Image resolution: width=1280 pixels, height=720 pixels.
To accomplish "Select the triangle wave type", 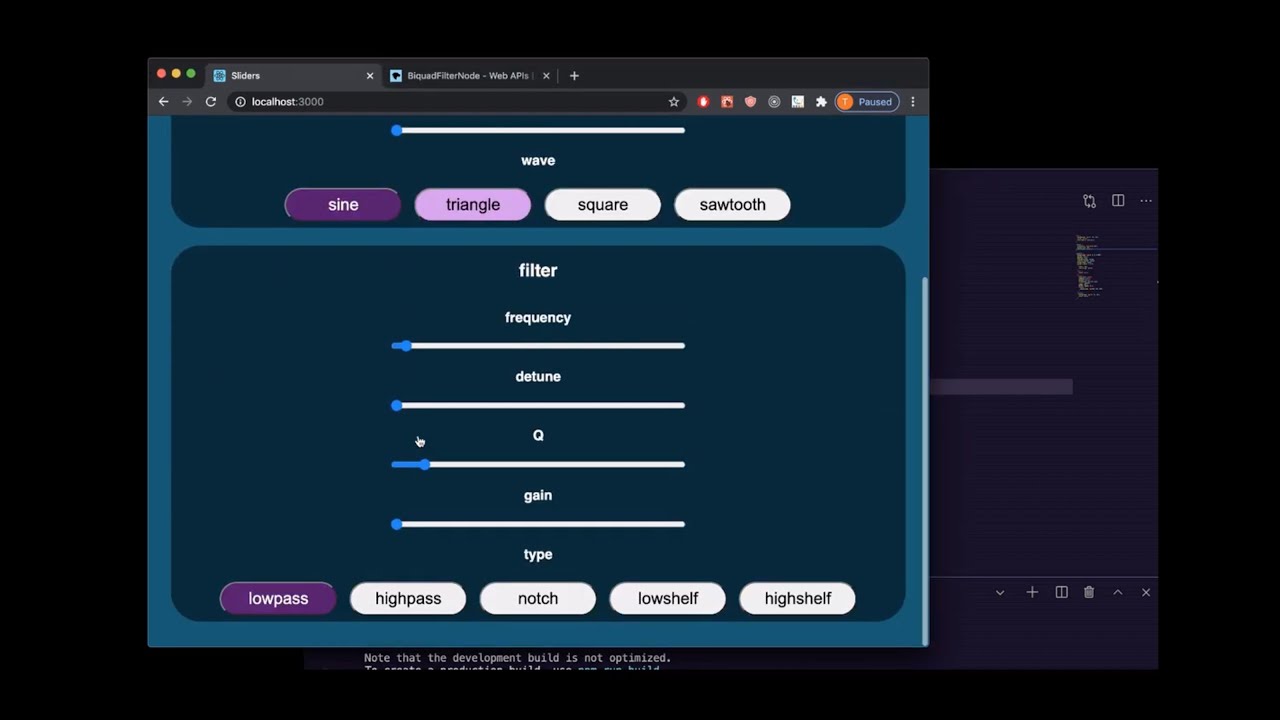I will point(473,204).
